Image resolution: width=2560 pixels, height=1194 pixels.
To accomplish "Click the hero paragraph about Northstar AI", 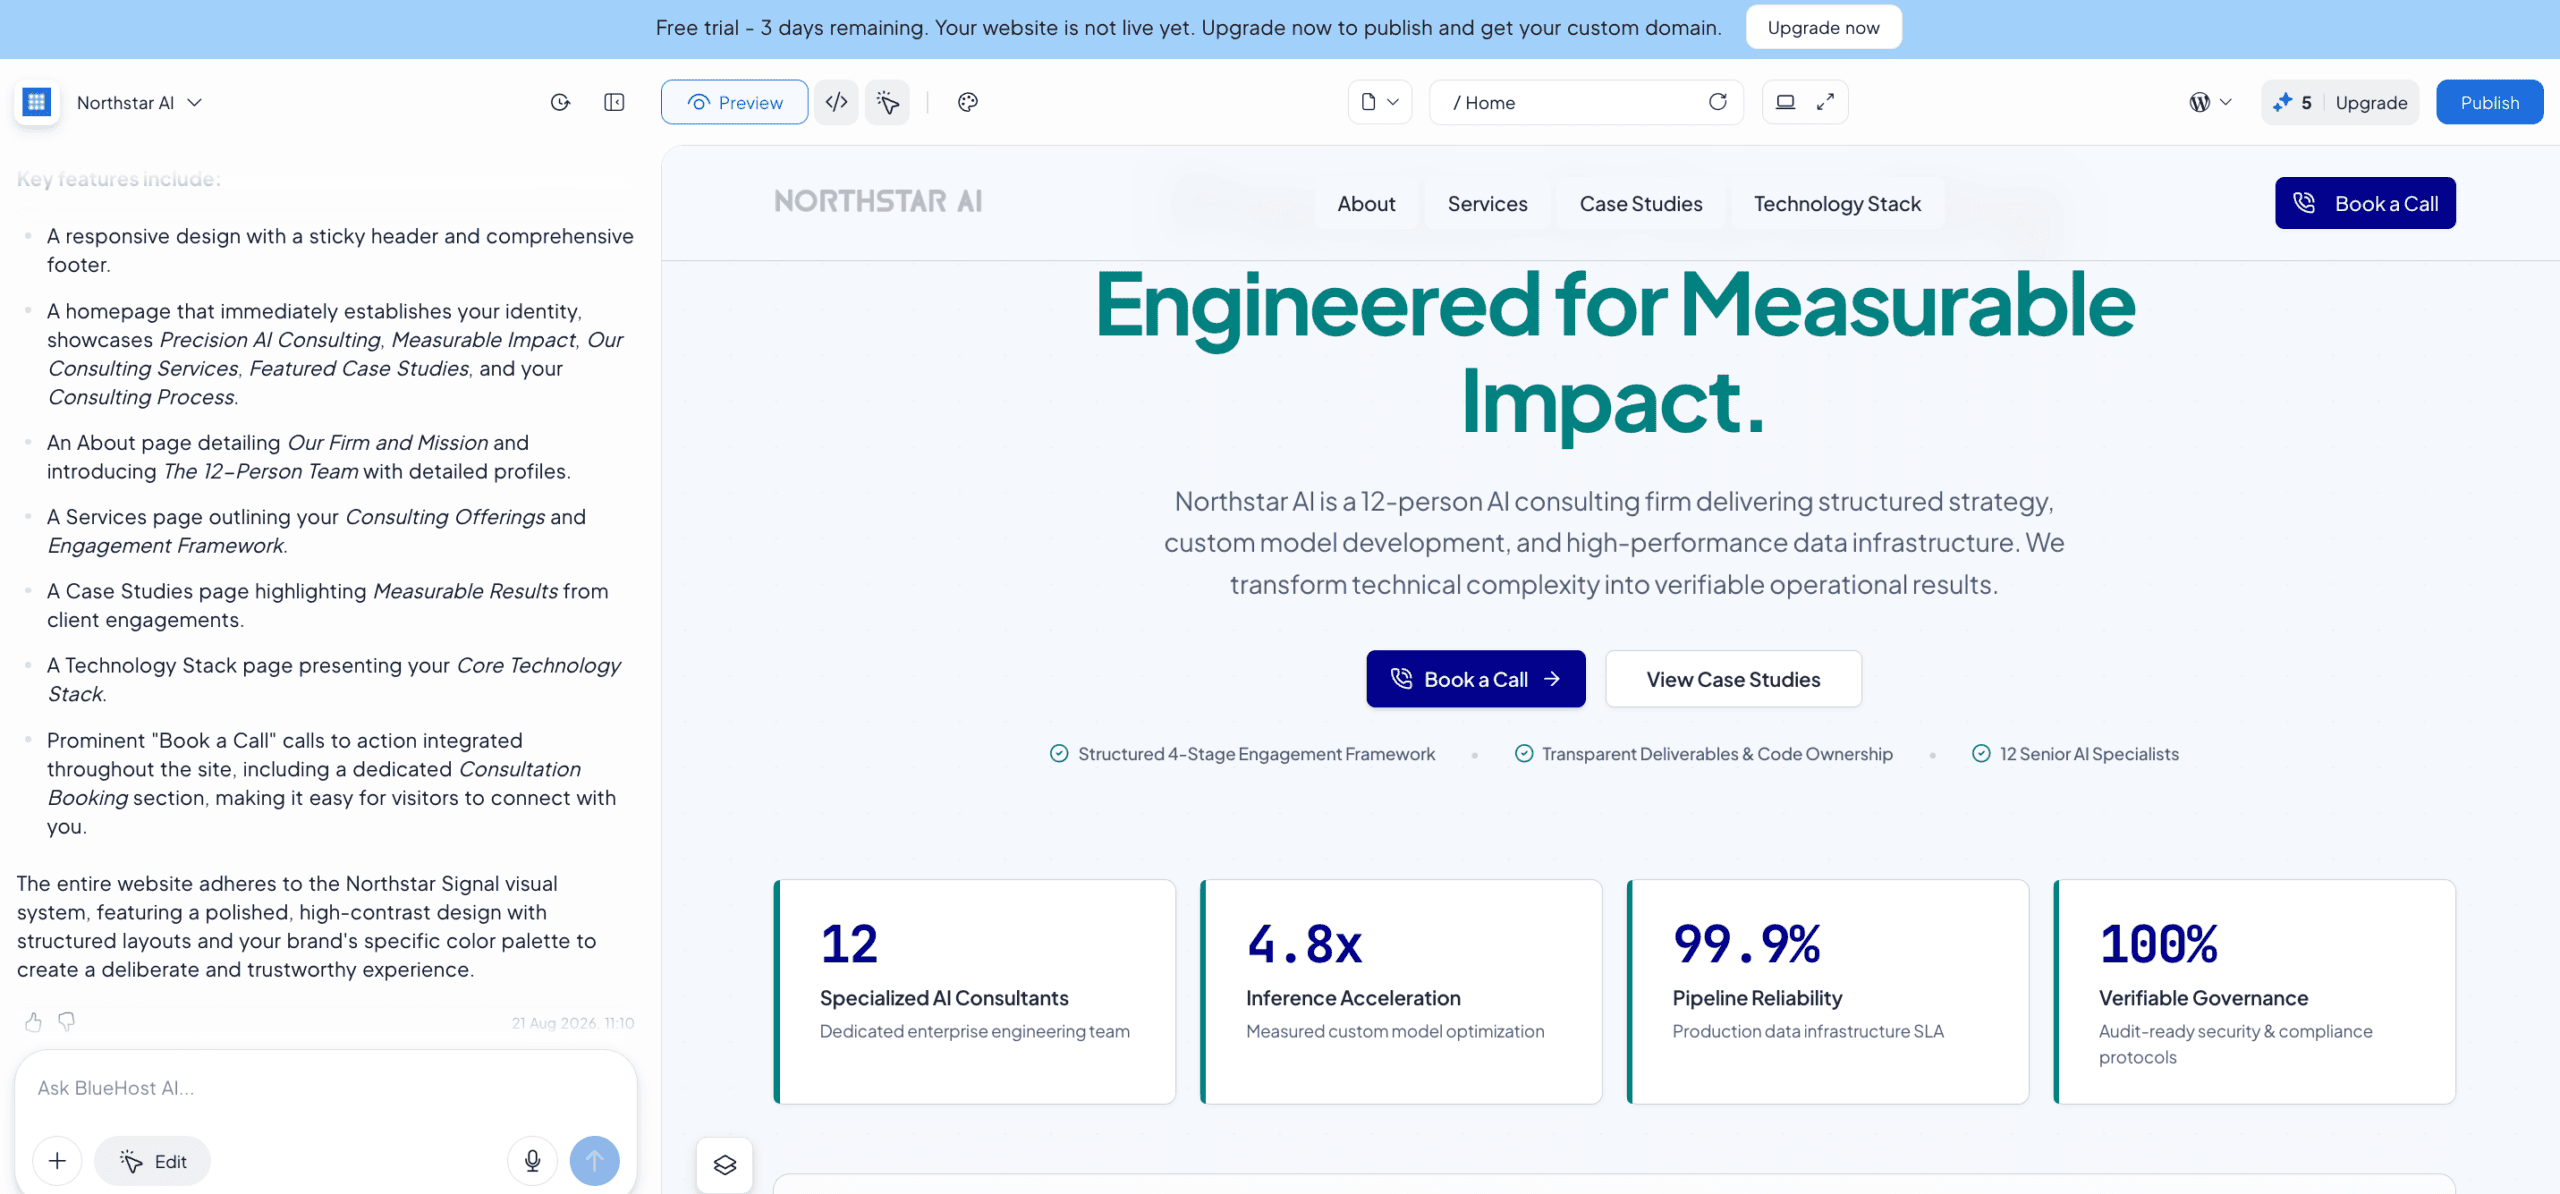I will [x=1614, y=543].
